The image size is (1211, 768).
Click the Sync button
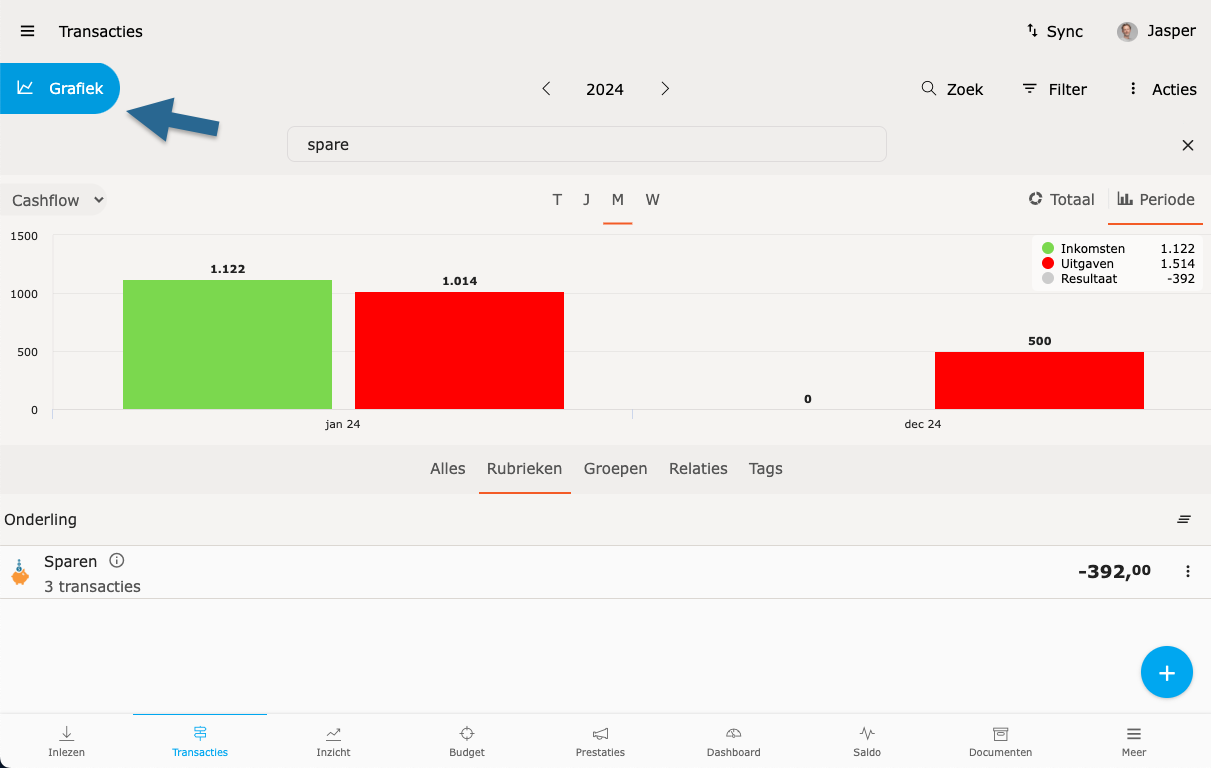(x=1055, y=31)
